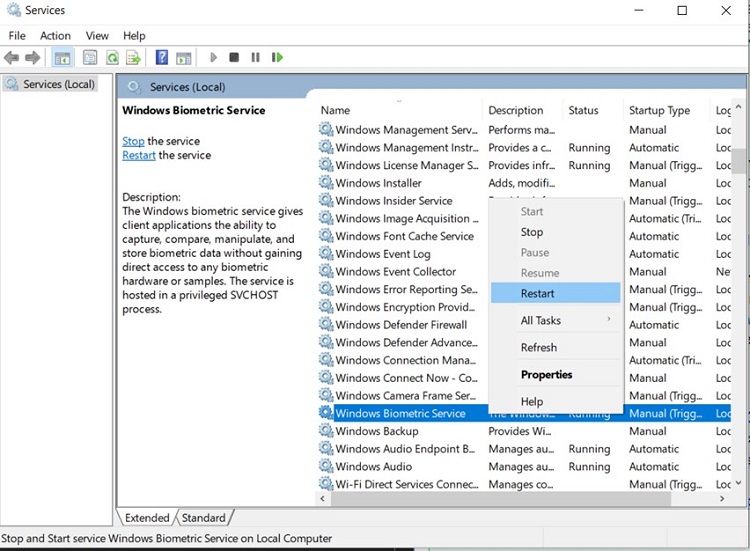Click the Stop the service link

[133, 142]
